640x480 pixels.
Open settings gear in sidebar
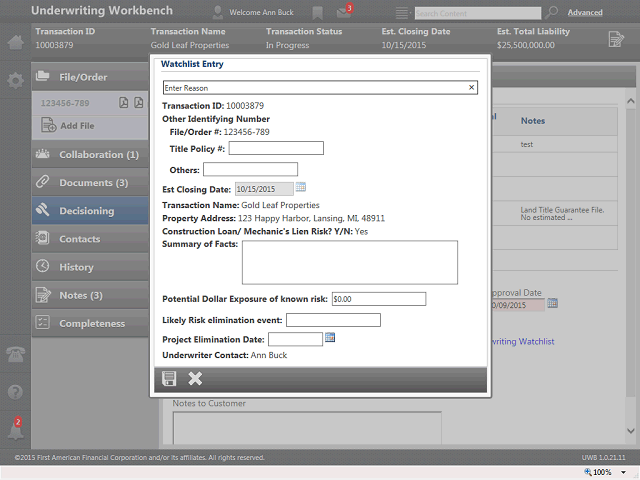click(x=16, y=80)
